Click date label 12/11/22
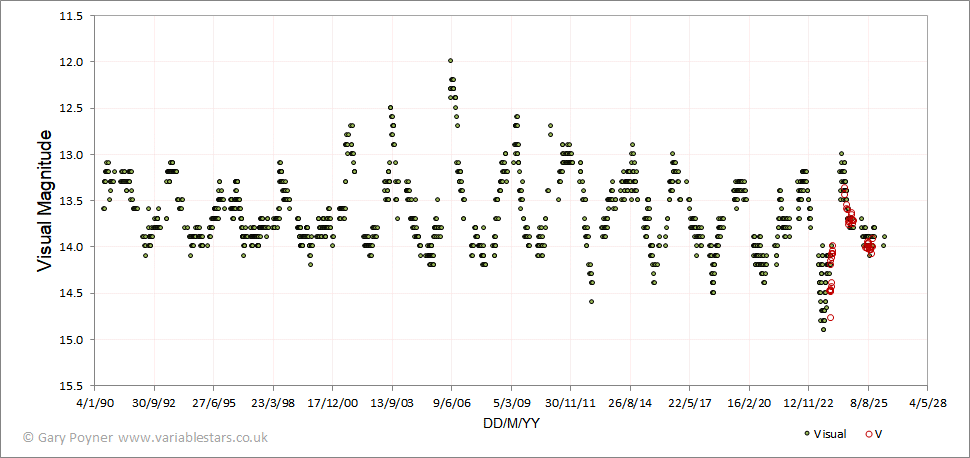Image resolution: width=970 pixels, height=458 pixels. pyautogui.click(x=808, y=403)
